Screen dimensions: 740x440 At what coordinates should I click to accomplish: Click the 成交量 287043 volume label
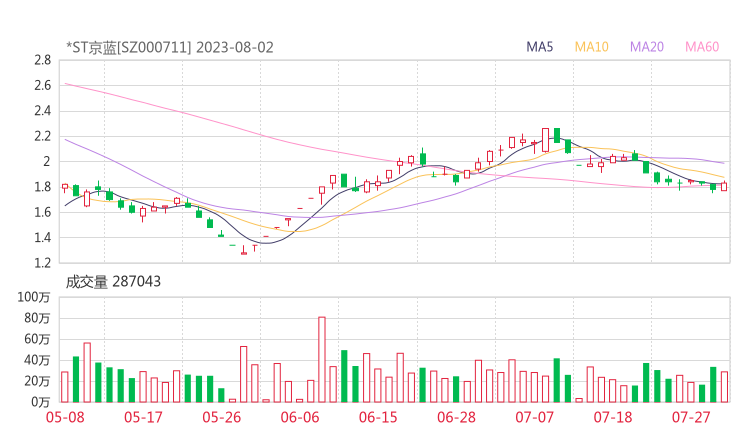113,282
